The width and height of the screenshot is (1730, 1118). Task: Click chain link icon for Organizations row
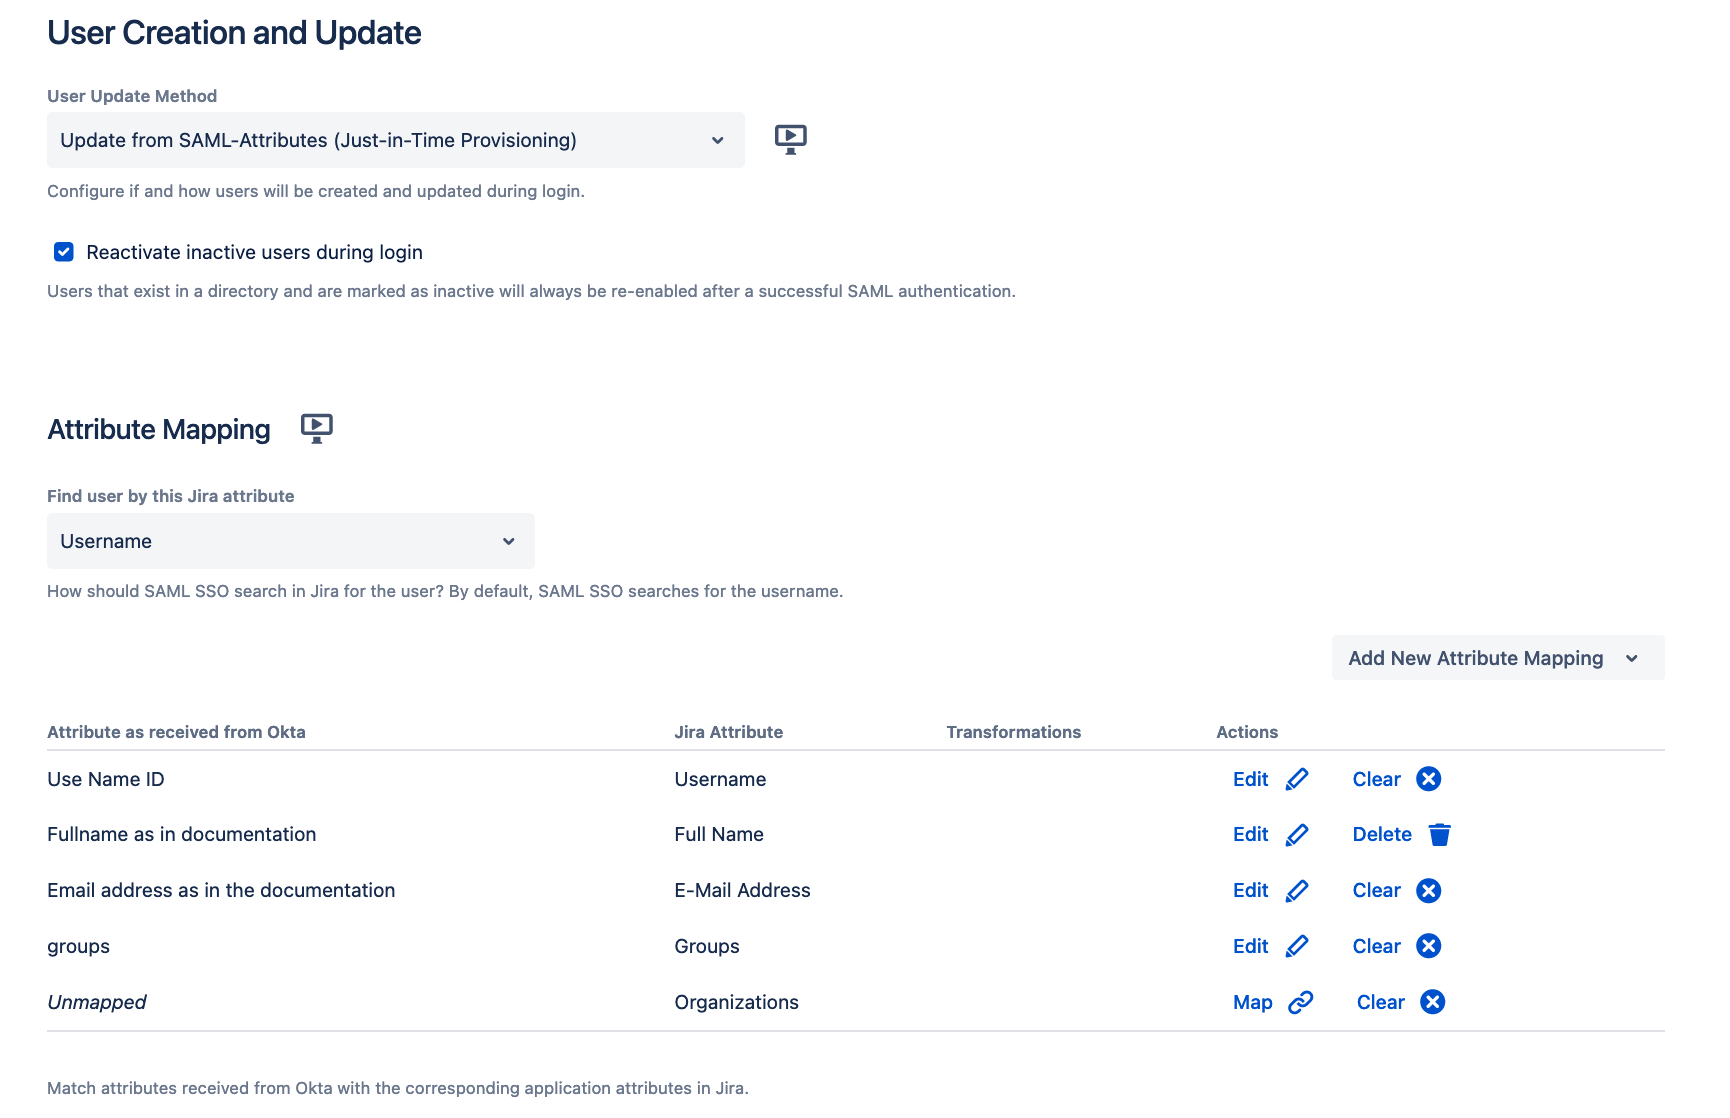coord(1300,1002)
